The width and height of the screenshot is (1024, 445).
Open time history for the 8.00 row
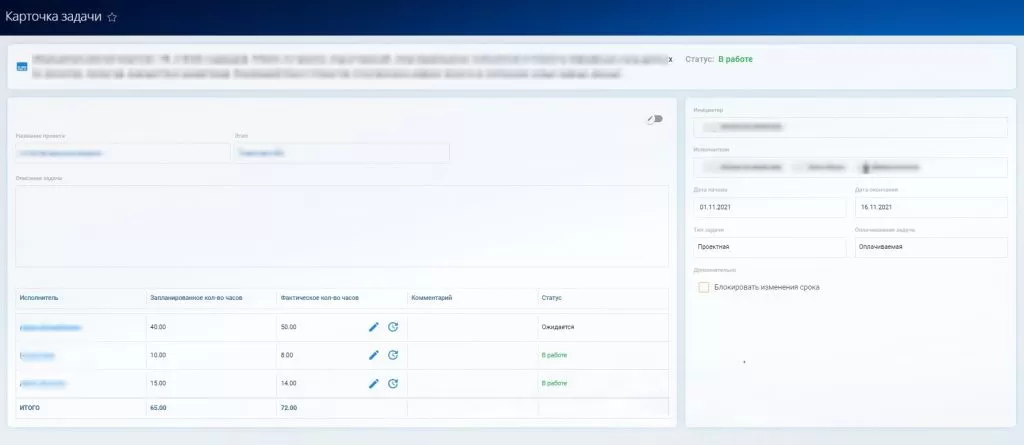tap(393, 355)
